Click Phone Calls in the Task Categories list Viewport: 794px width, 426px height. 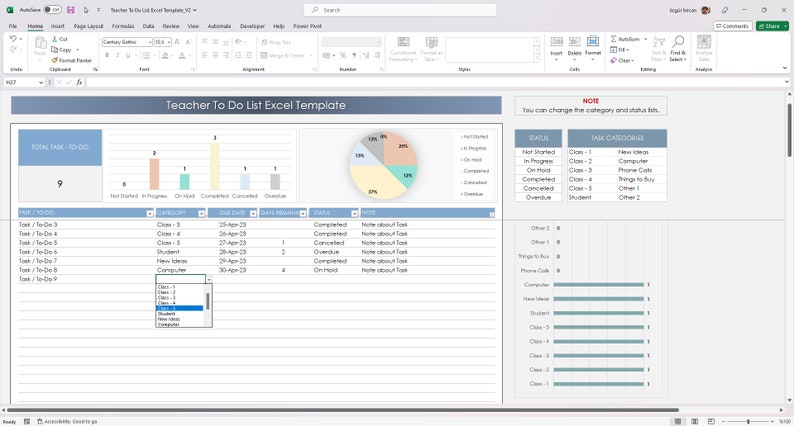(x=635, y=170)
